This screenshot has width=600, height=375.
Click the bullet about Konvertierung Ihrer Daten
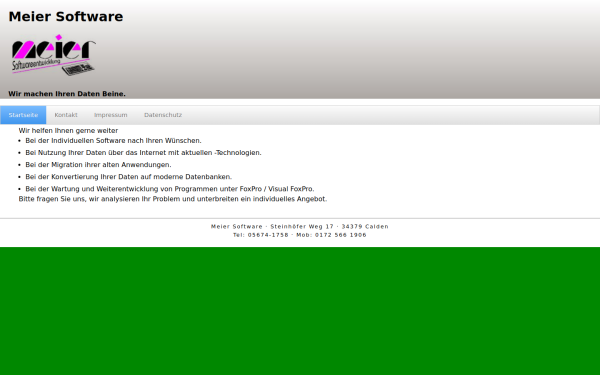[x=129, y=177]
